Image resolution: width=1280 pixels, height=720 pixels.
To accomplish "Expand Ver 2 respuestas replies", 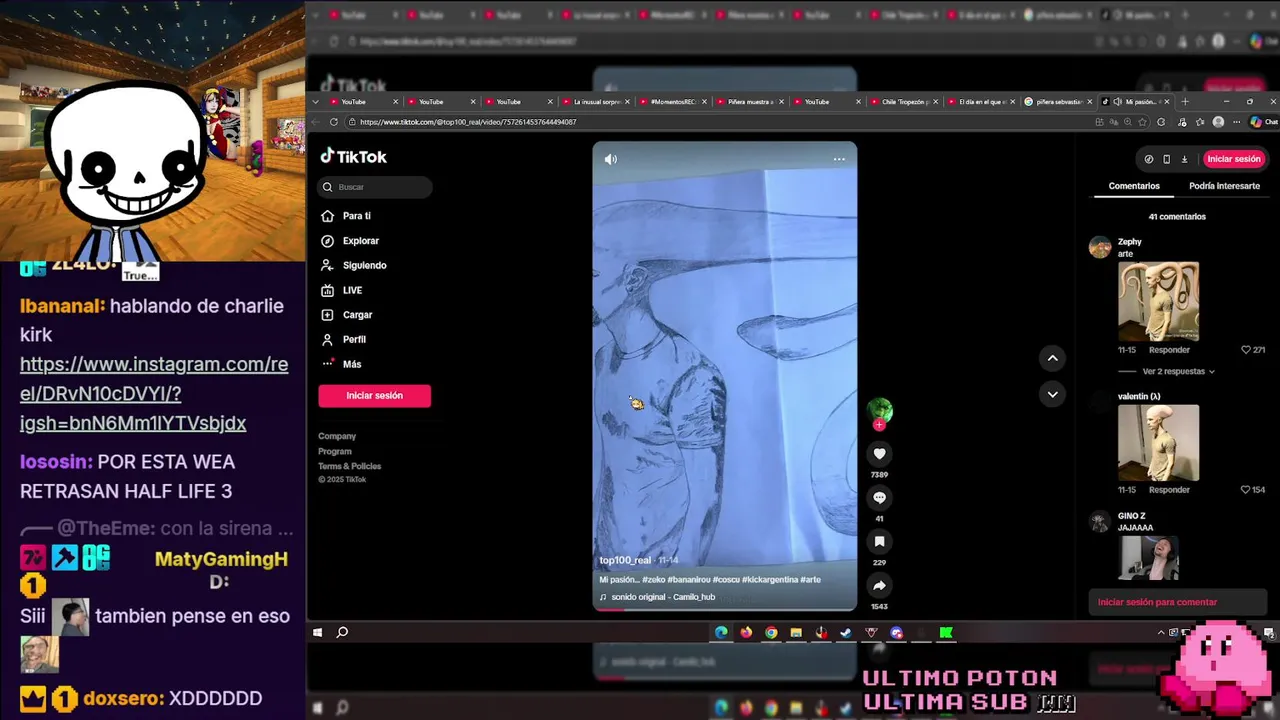I will point(1178,371).
